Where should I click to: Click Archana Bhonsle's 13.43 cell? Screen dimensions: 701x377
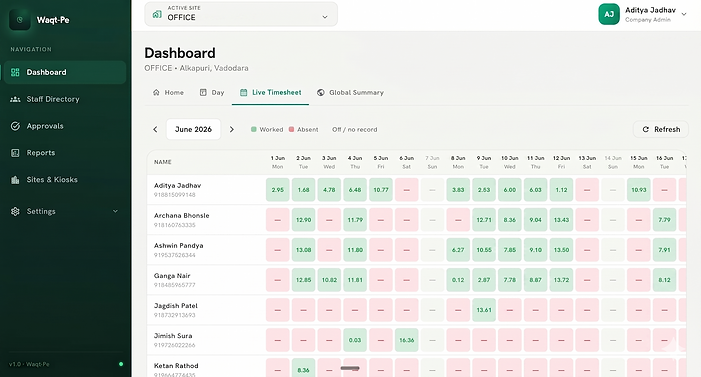click(561, 220)
